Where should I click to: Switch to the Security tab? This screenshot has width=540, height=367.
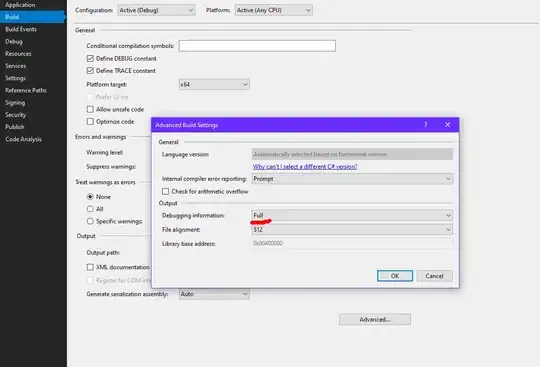[x=15, y=115]
